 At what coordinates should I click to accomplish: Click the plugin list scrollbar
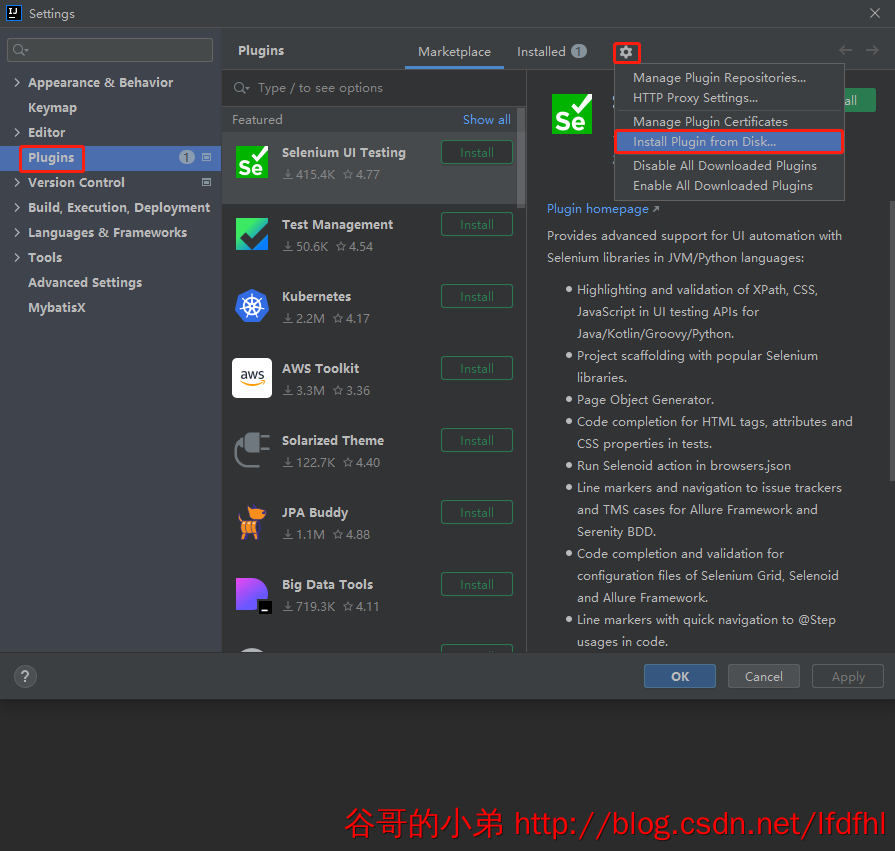pos(521,158)
